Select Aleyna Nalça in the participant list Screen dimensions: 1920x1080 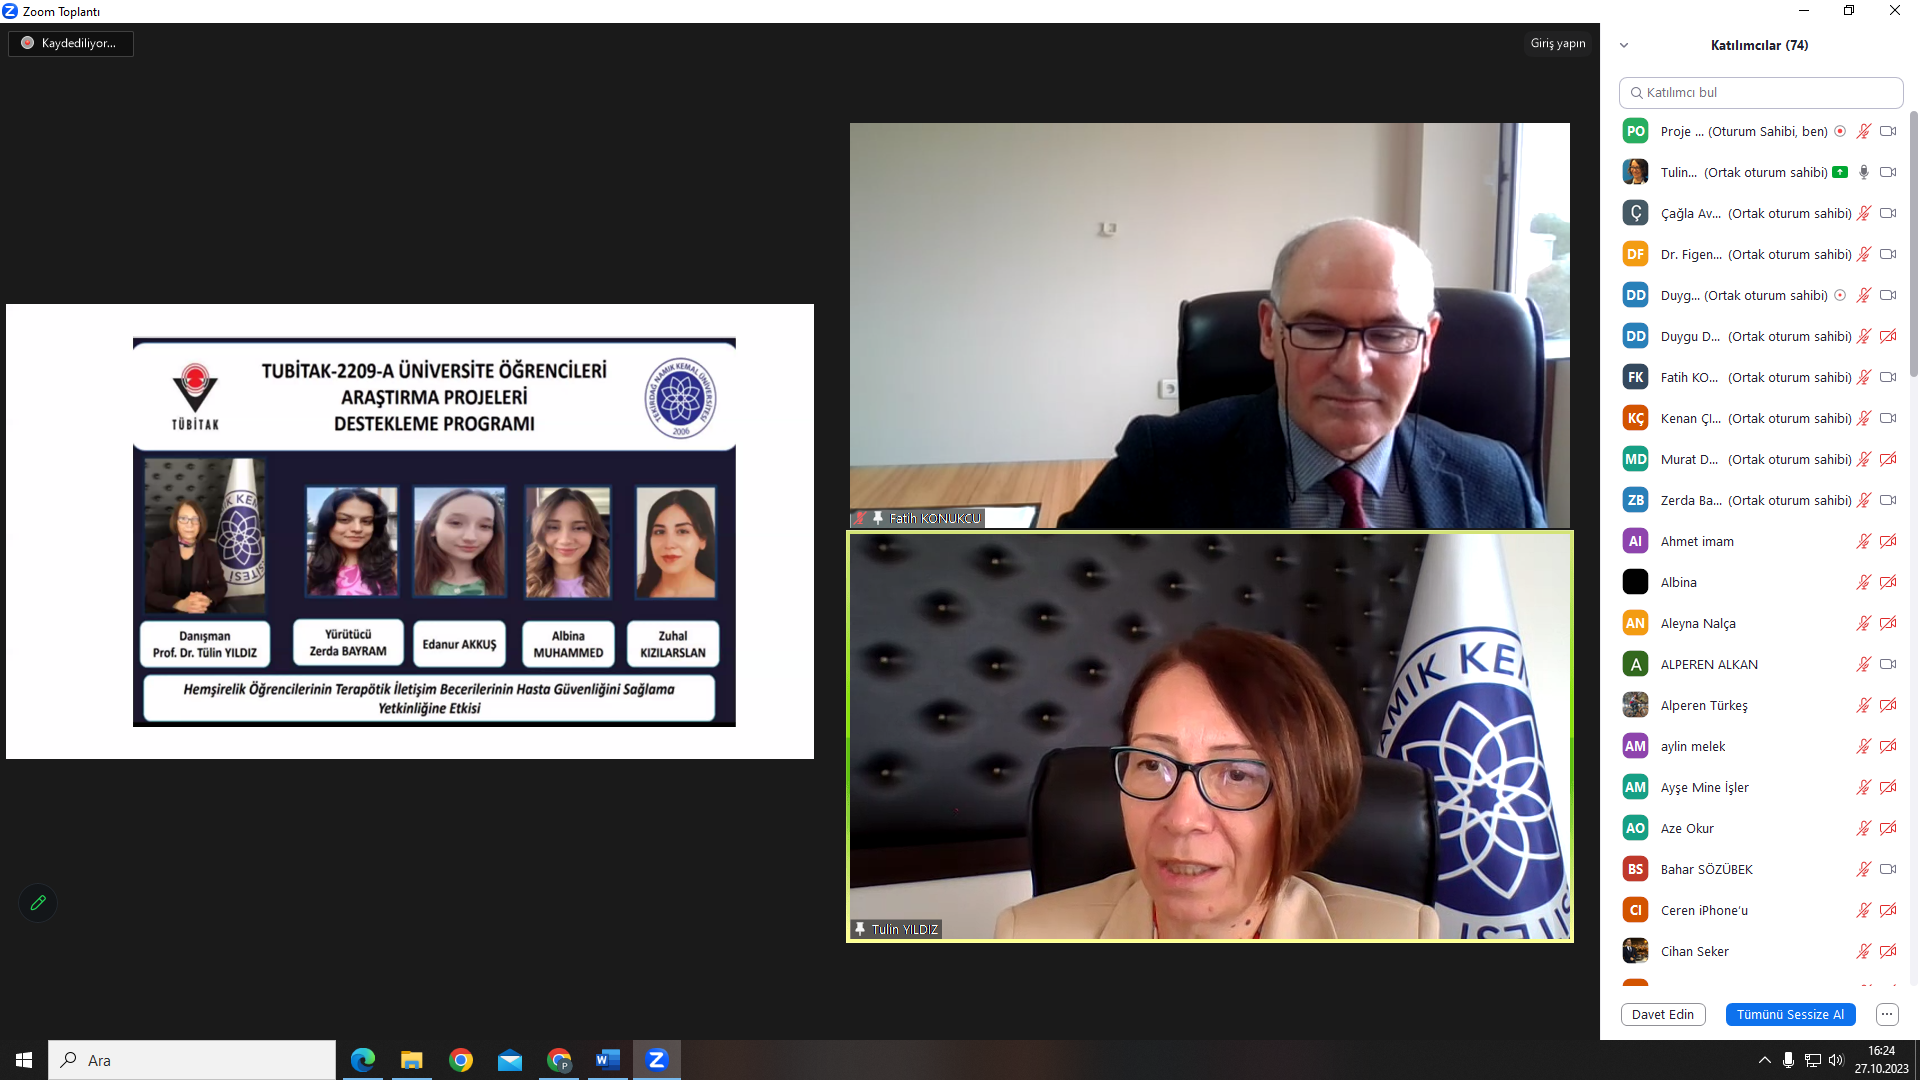tap(1698, 623)
